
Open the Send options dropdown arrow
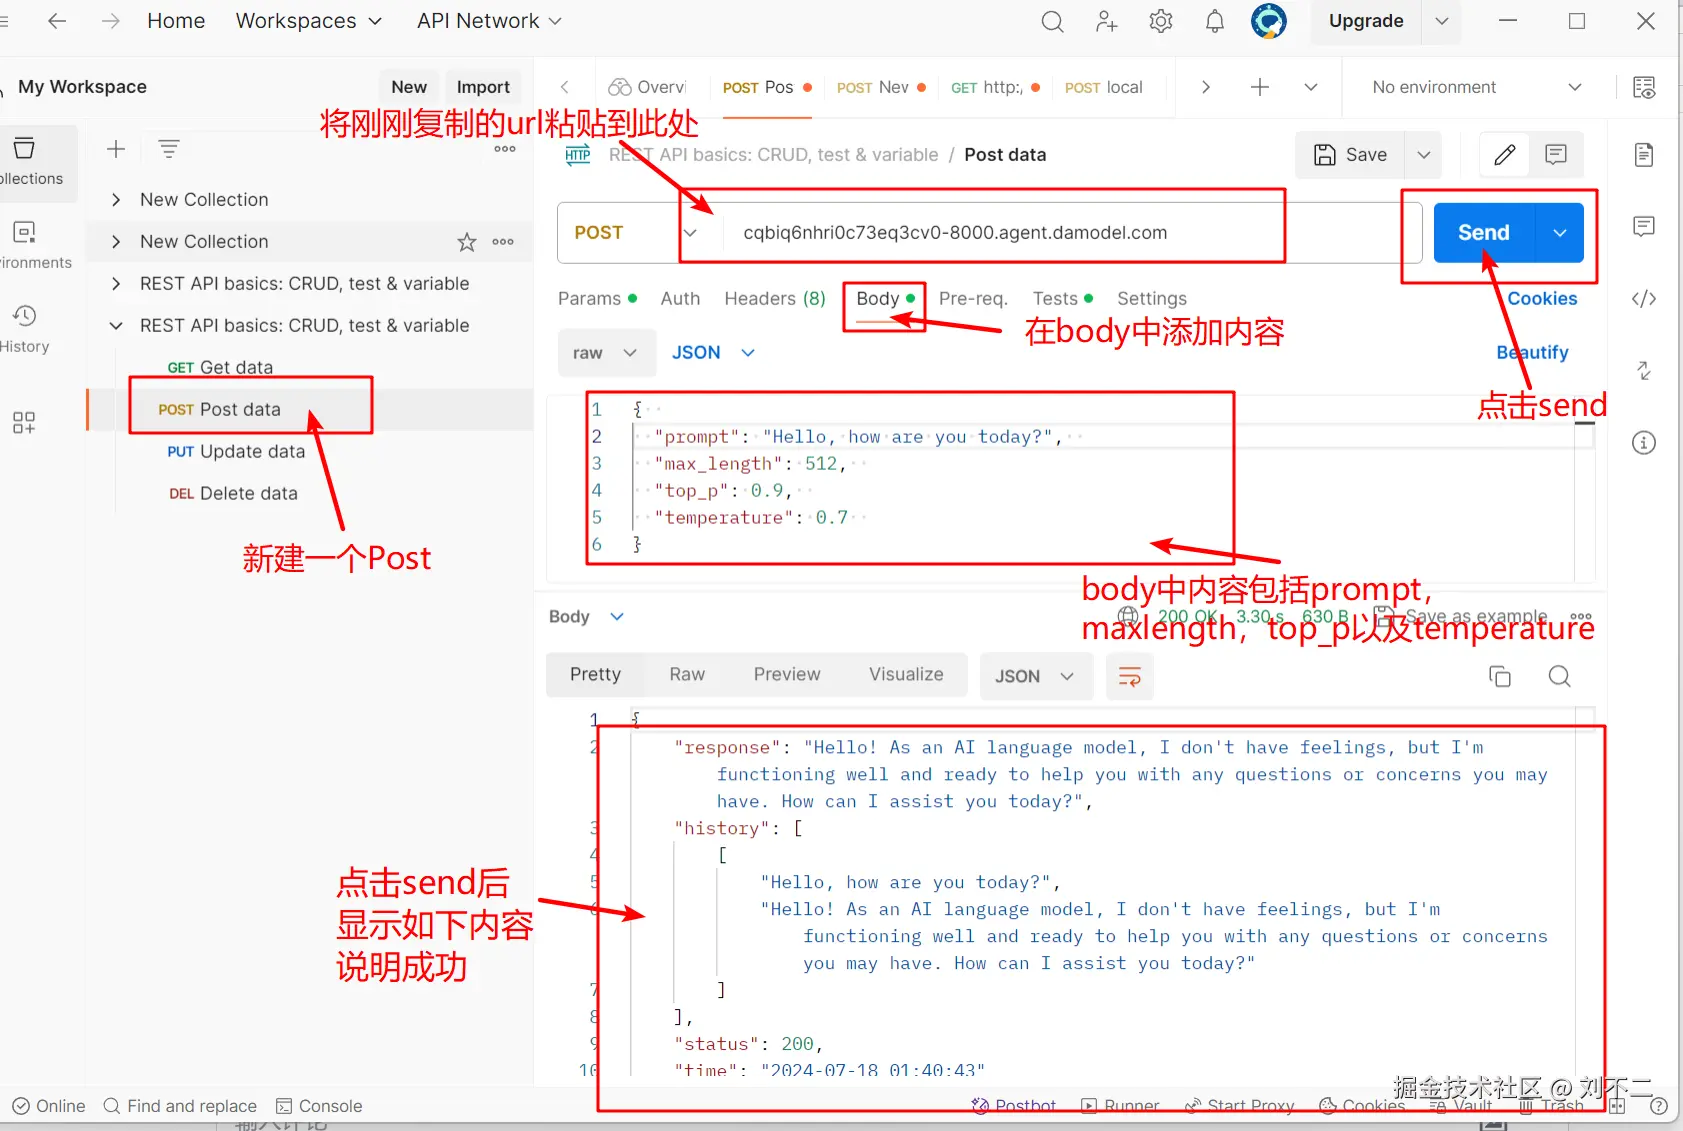1560,233
